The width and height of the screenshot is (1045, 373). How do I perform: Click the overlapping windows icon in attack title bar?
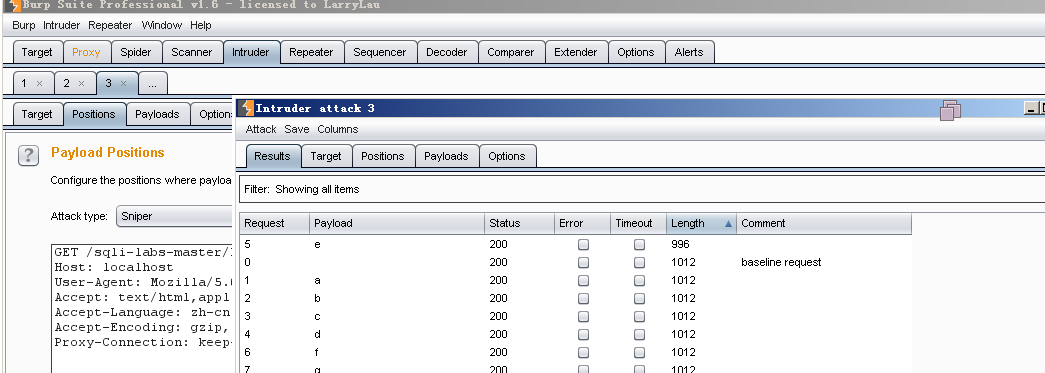pos(950,110)
